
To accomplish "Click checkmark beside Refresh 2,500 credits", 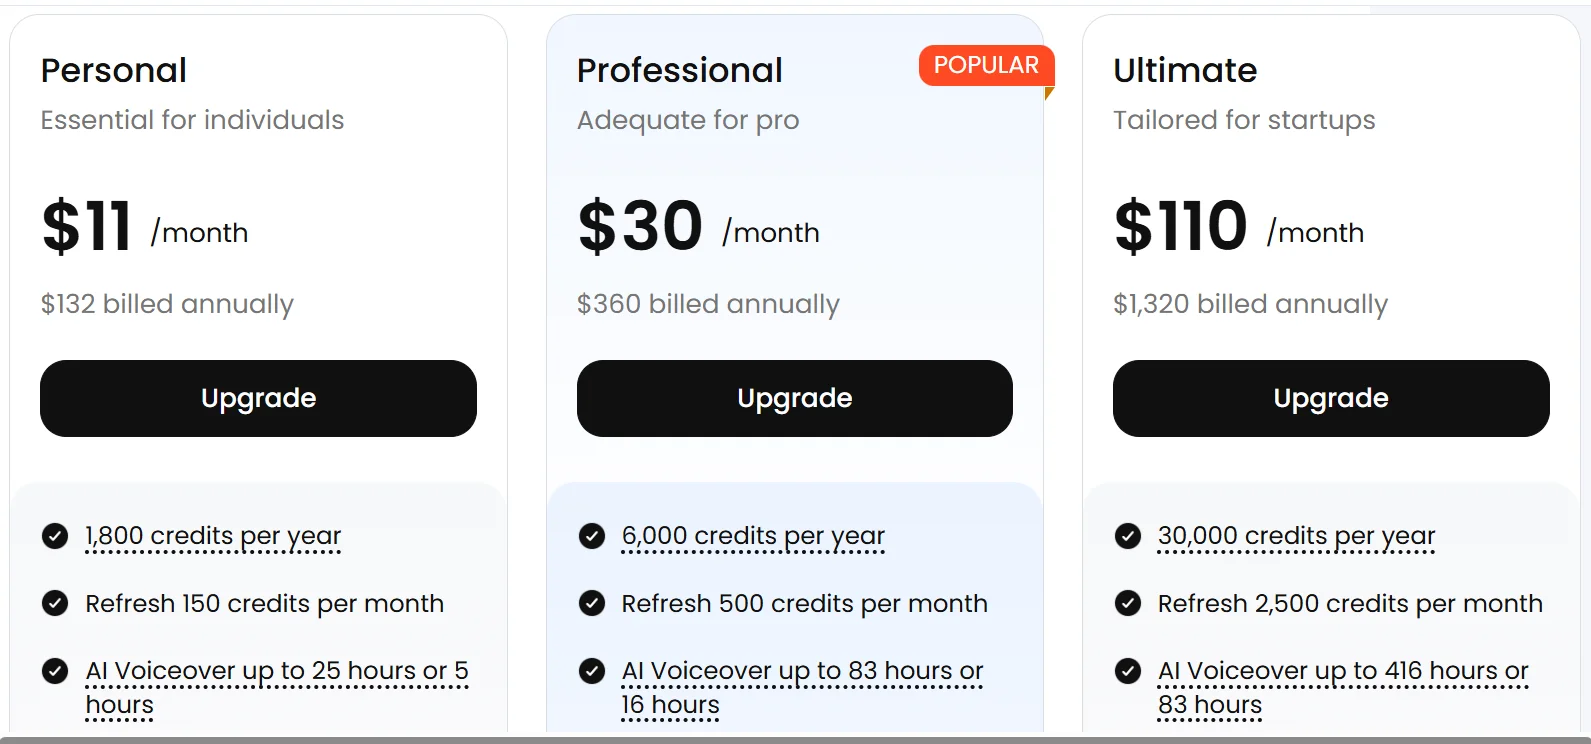I will [x=1128, y=603].
